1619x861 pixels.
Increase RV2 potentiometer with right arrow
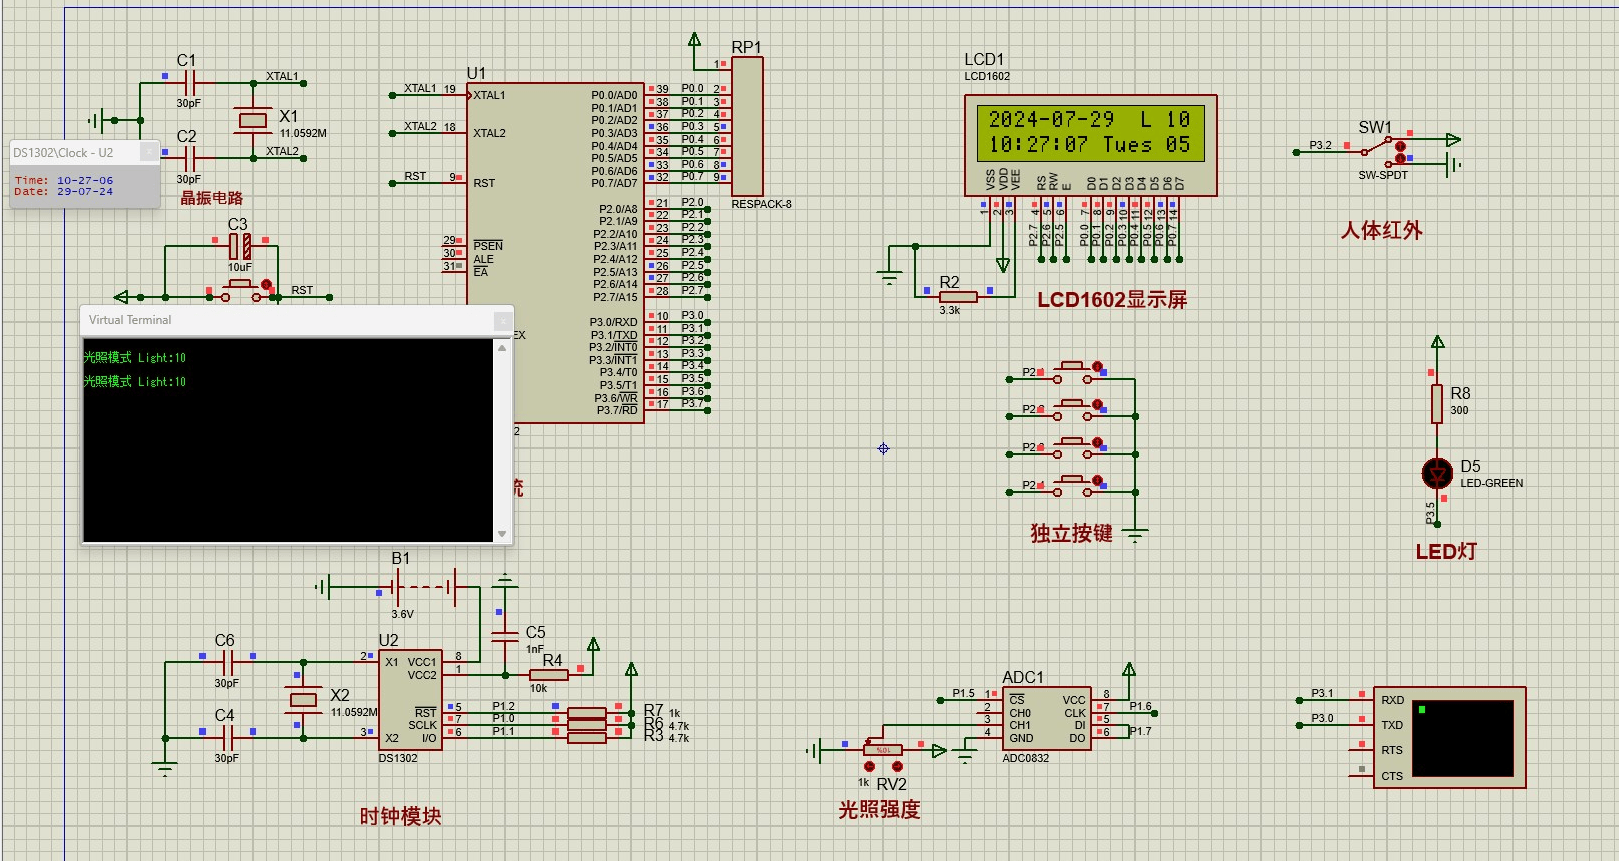[897, 766]
